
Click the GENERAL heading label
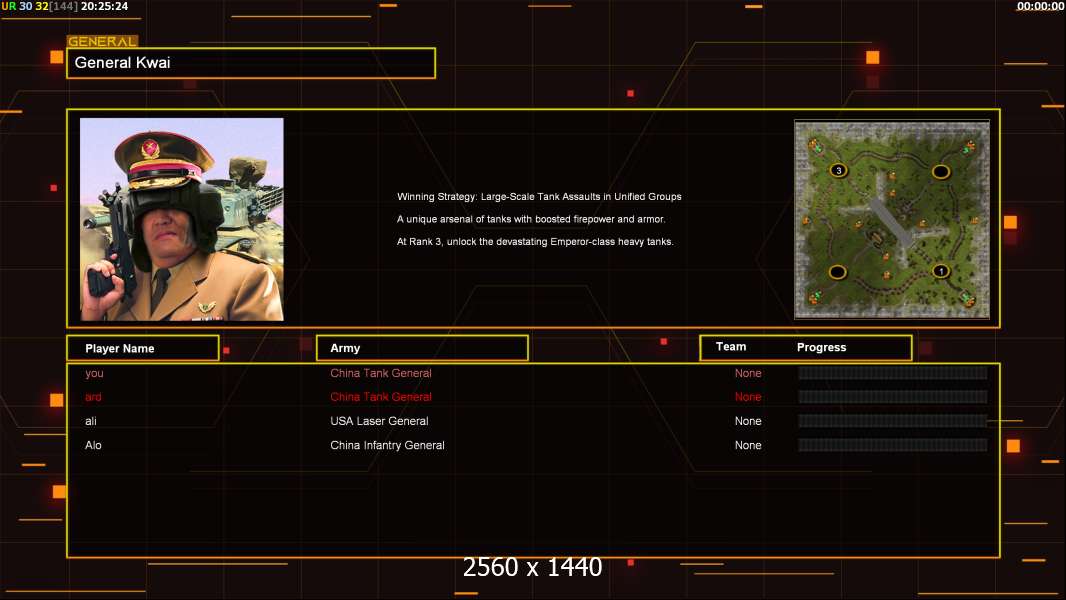click(x=102, y=41)
